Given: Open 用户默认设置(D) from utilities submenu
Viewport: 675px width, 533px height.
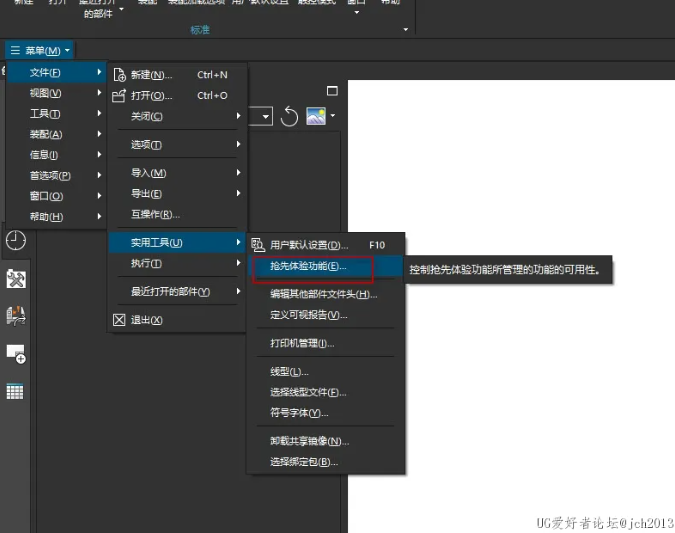Looking at the screenshot, I should coord(308,244).
